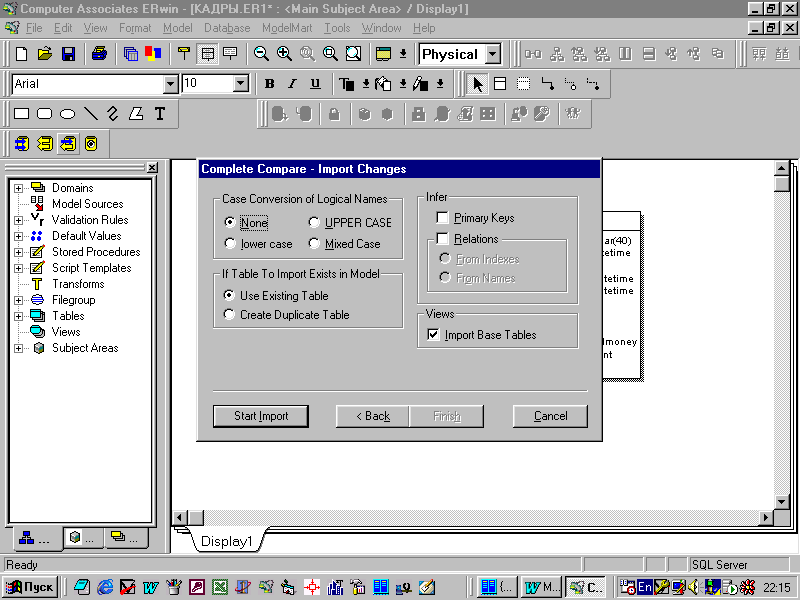
Task: Select the identifying relationship line tool
Action: 547,84
